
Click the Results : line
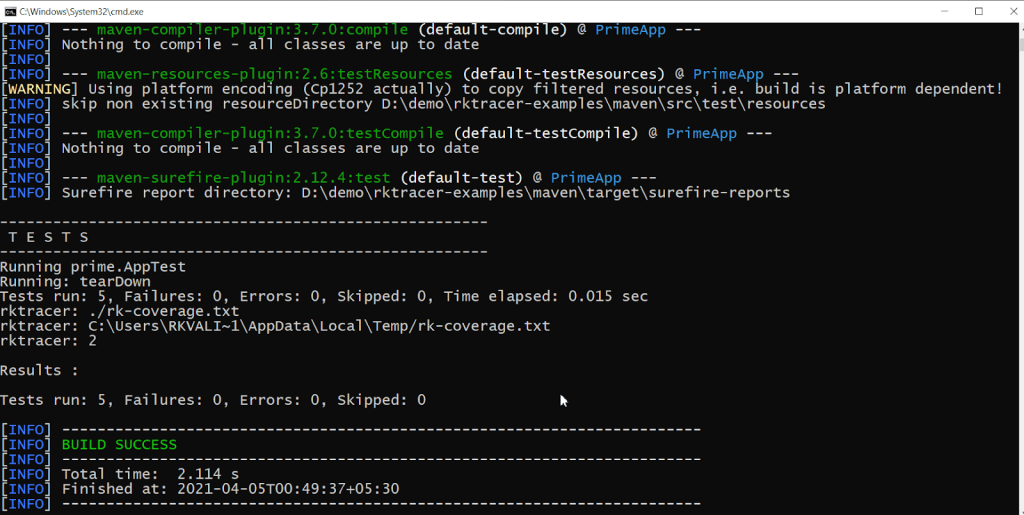(x=39, y=370)
